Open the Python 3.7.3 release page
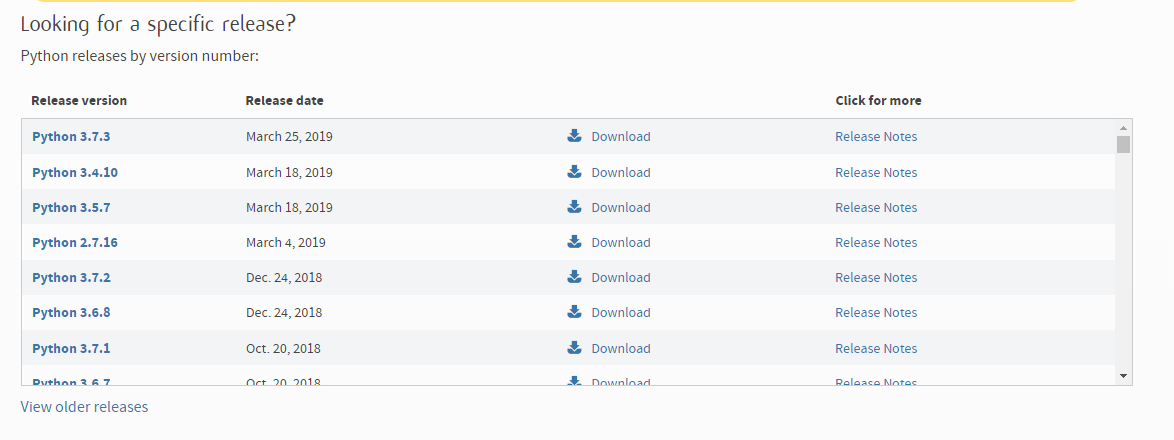 pyautogui.click(x=71, y=137)
